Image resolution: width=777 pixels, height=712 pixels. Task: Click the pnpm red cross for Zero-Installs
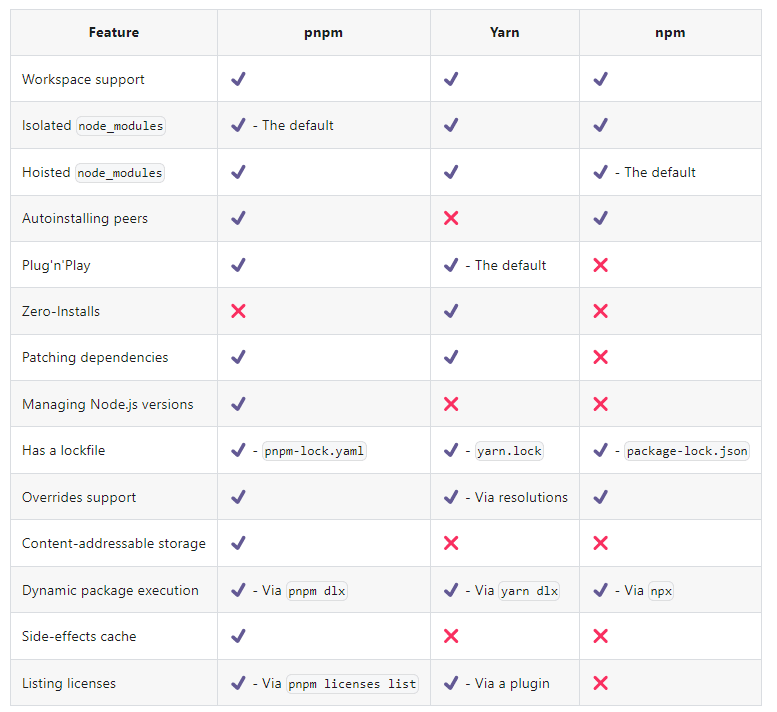coord(238,311)
